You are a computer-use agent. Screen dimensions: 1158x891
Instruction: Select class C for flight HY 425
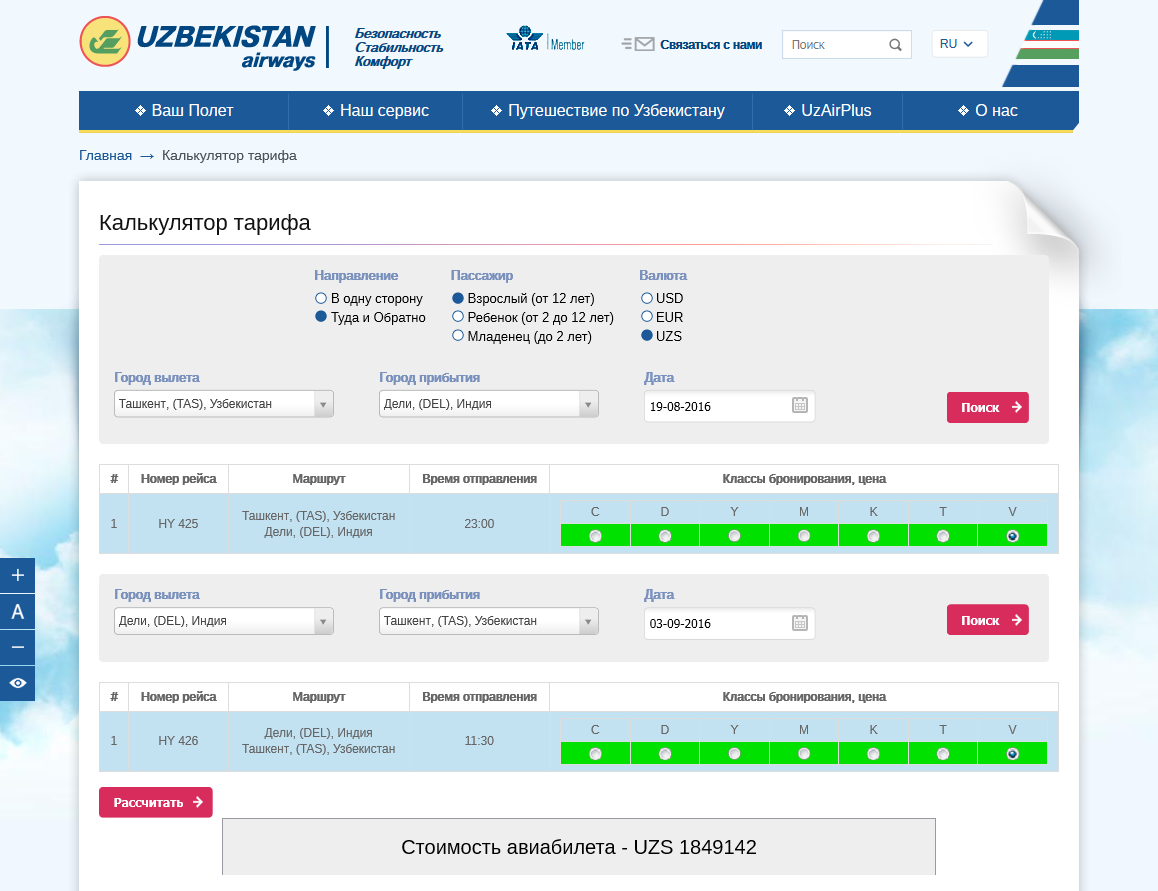(596, 536)
